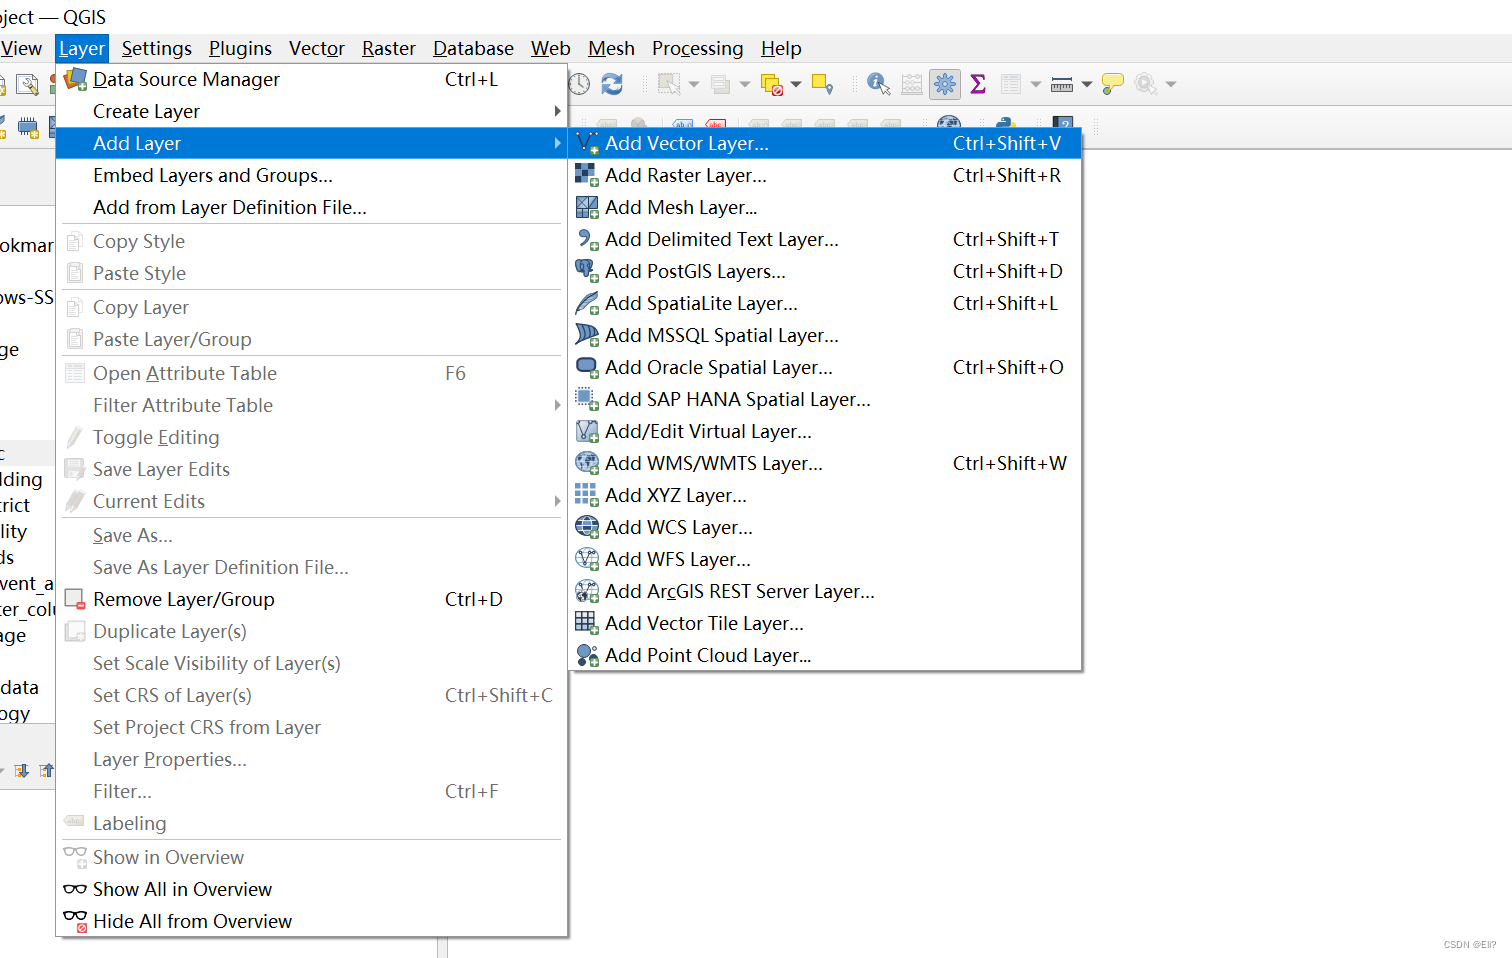
Task: Click Select Features by Value icon
Action: [x=720, y=84]
